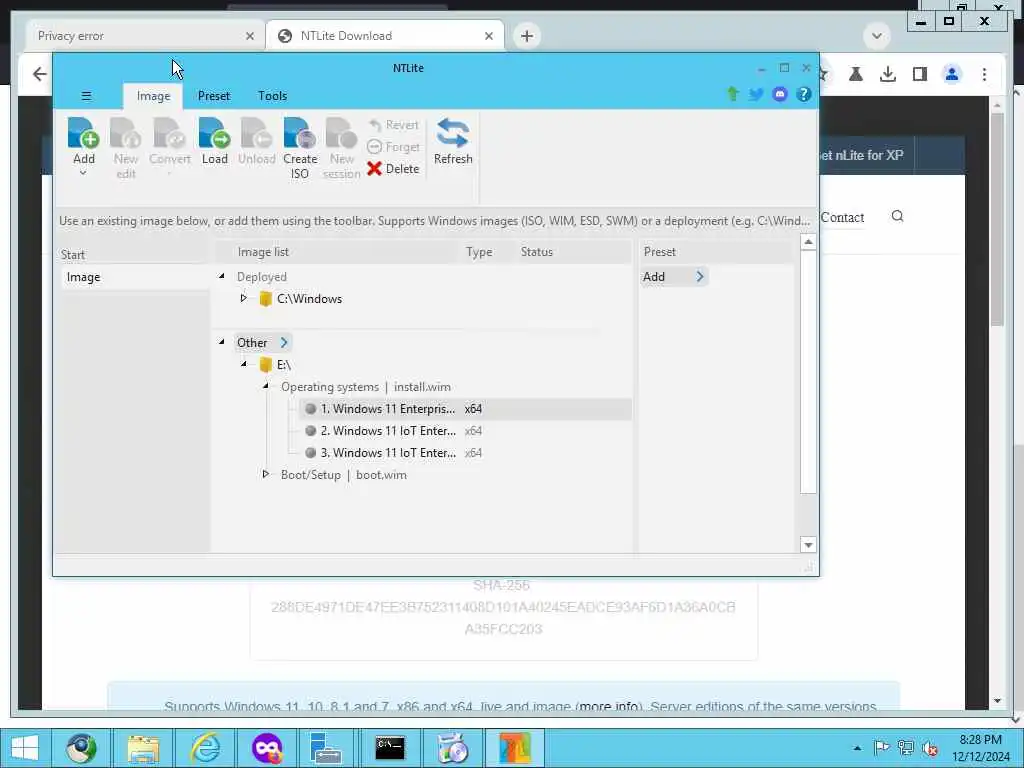
Task: Switch to the Image tab
Action: click(x=153, y=96)
